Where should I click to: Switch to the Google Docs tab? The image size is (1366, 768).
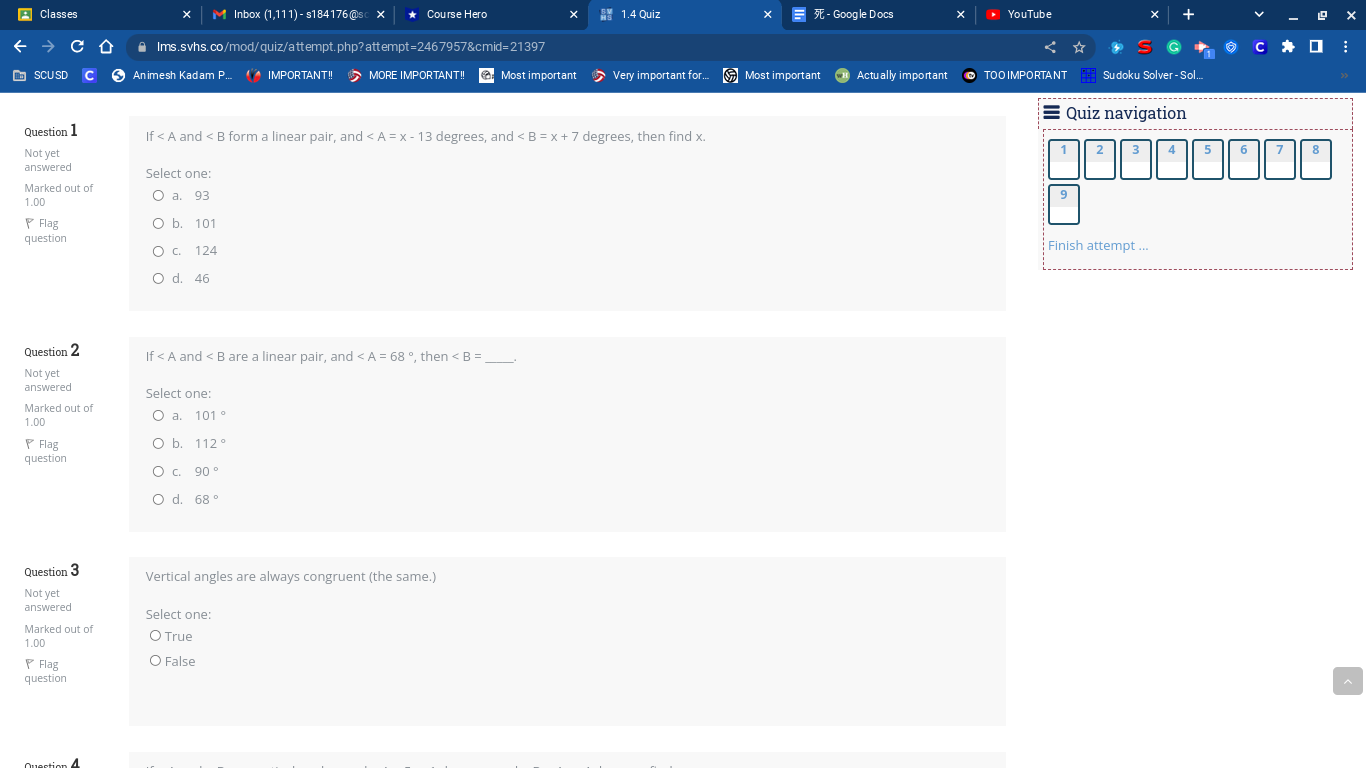point(876,14)
